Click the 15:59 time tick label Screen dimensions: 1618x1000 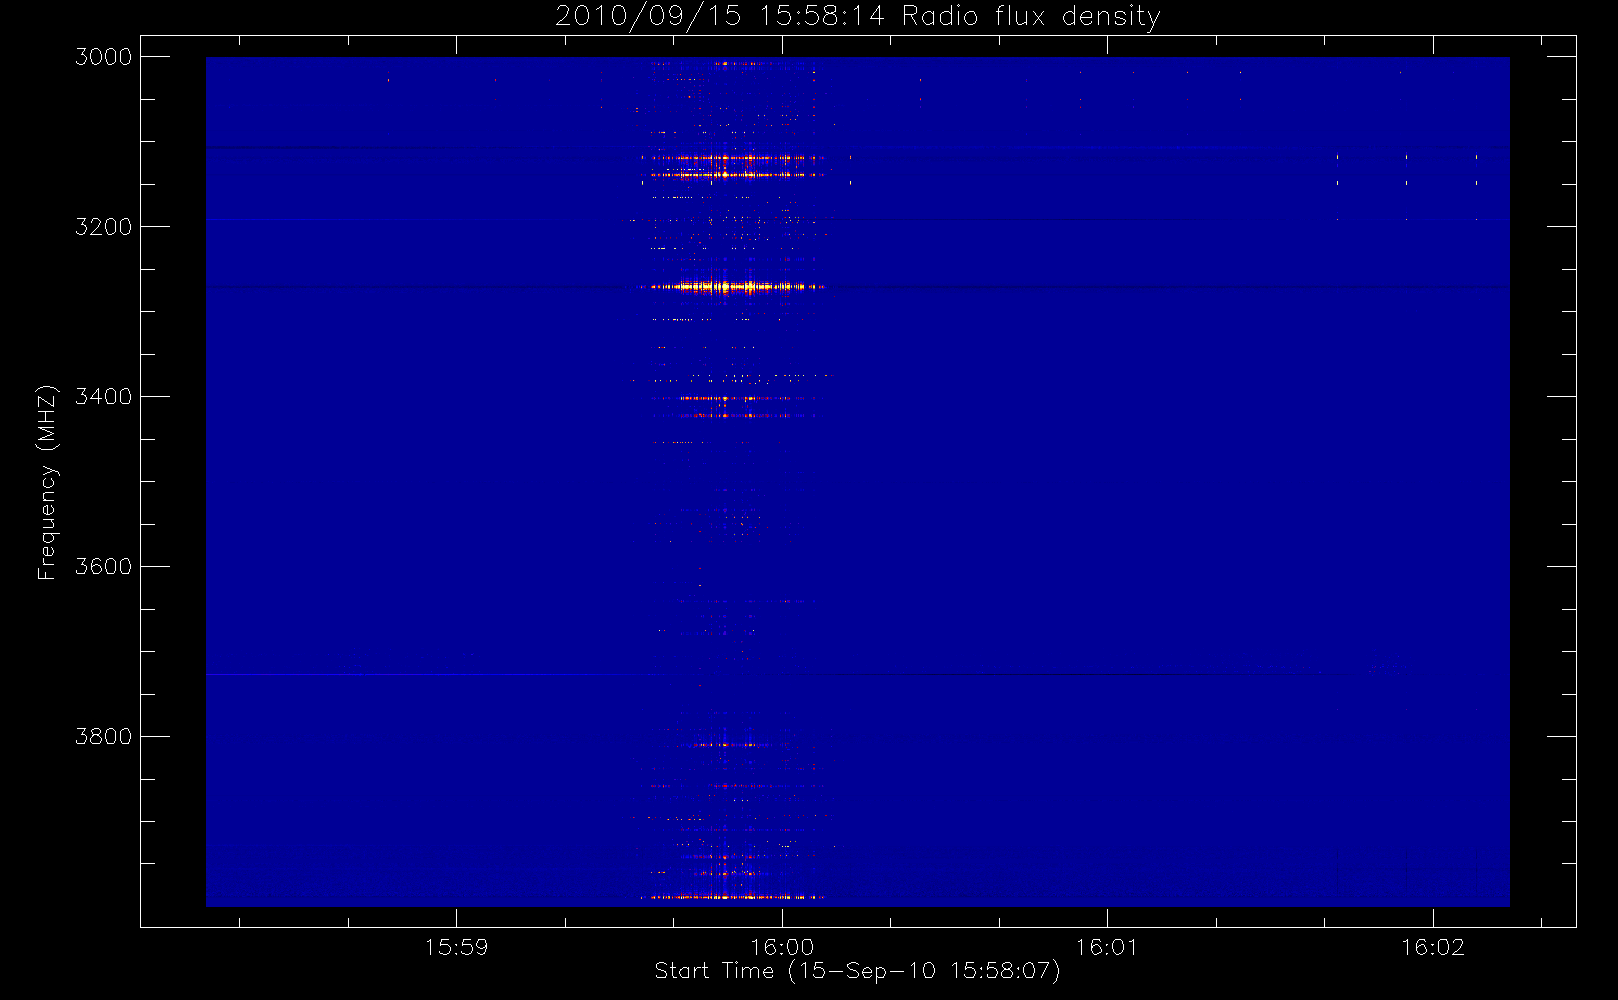457,947
